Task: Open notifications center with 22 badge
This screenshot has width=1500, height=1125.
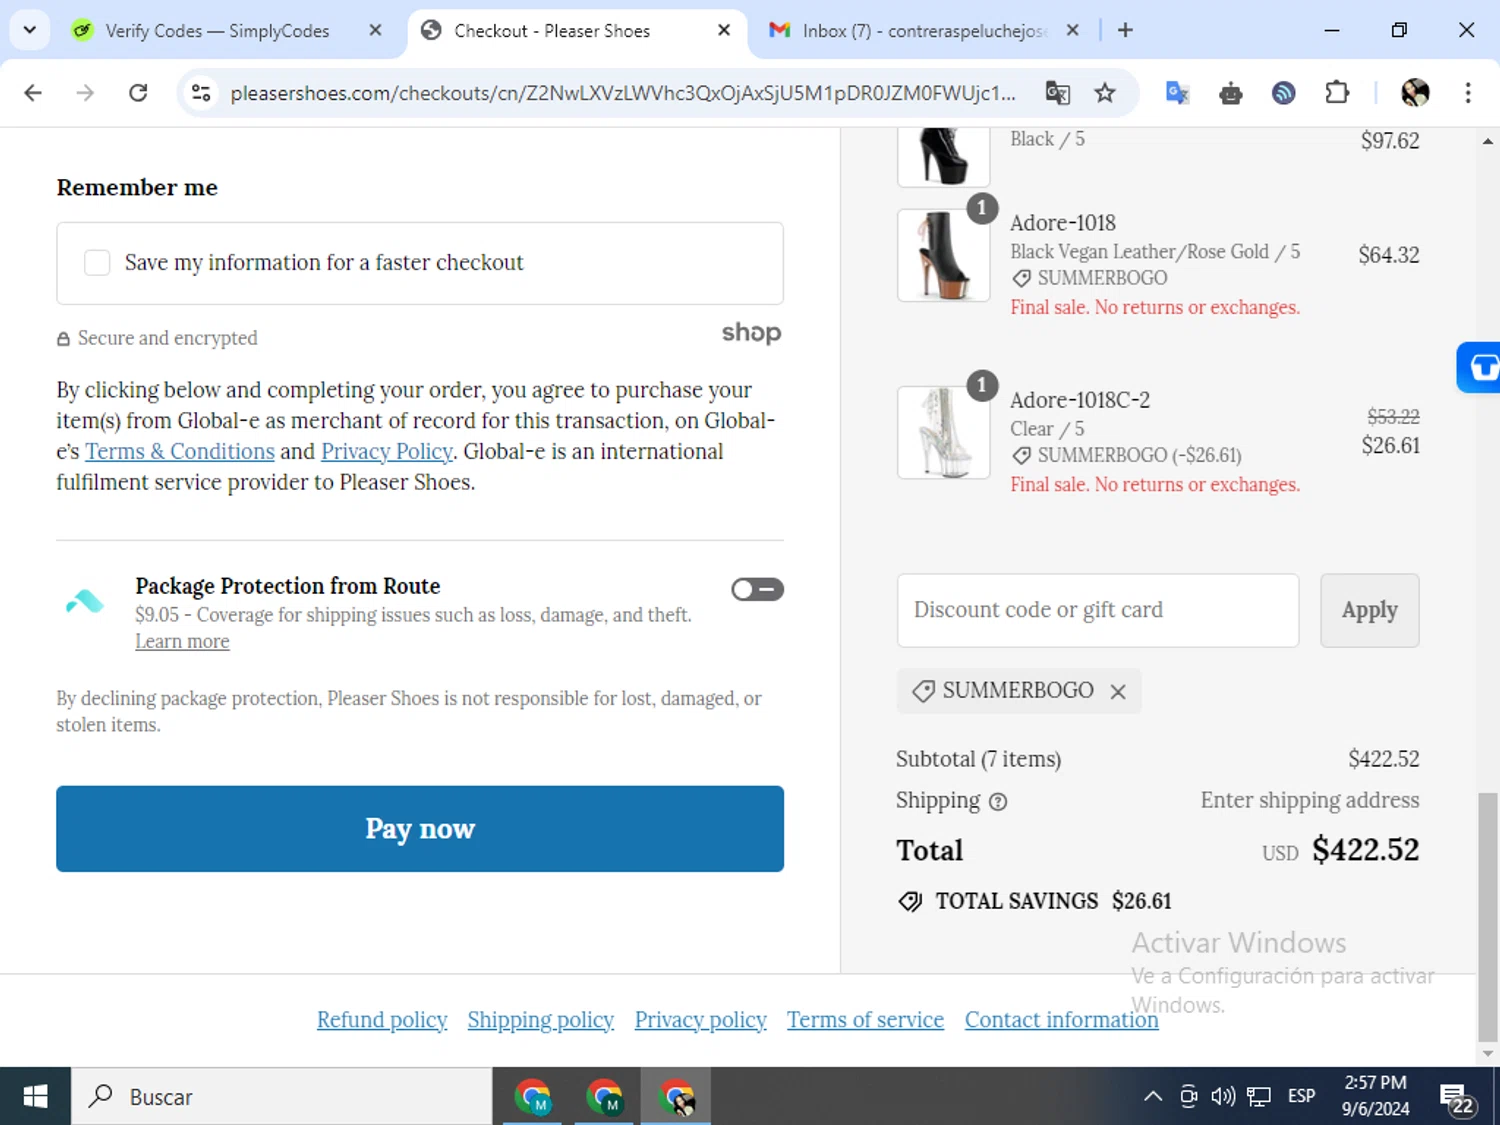Action: pyautogui.click(x=1457, y=1098)
